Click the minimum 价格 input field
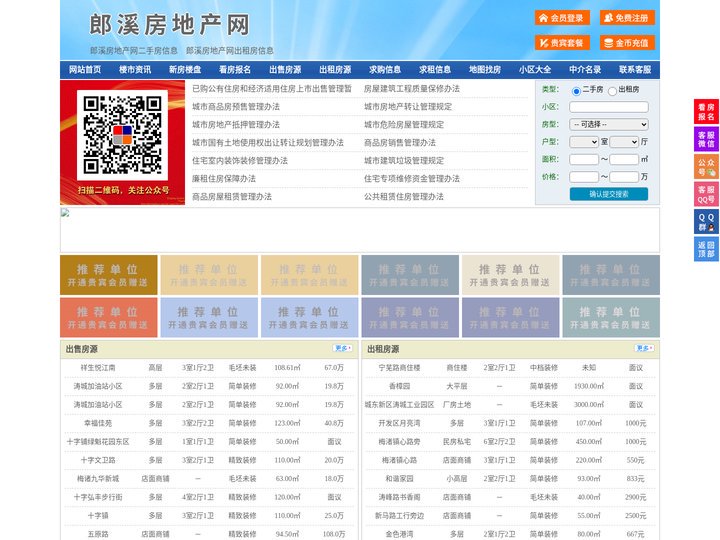720x540 pixels. pos(584,177)
